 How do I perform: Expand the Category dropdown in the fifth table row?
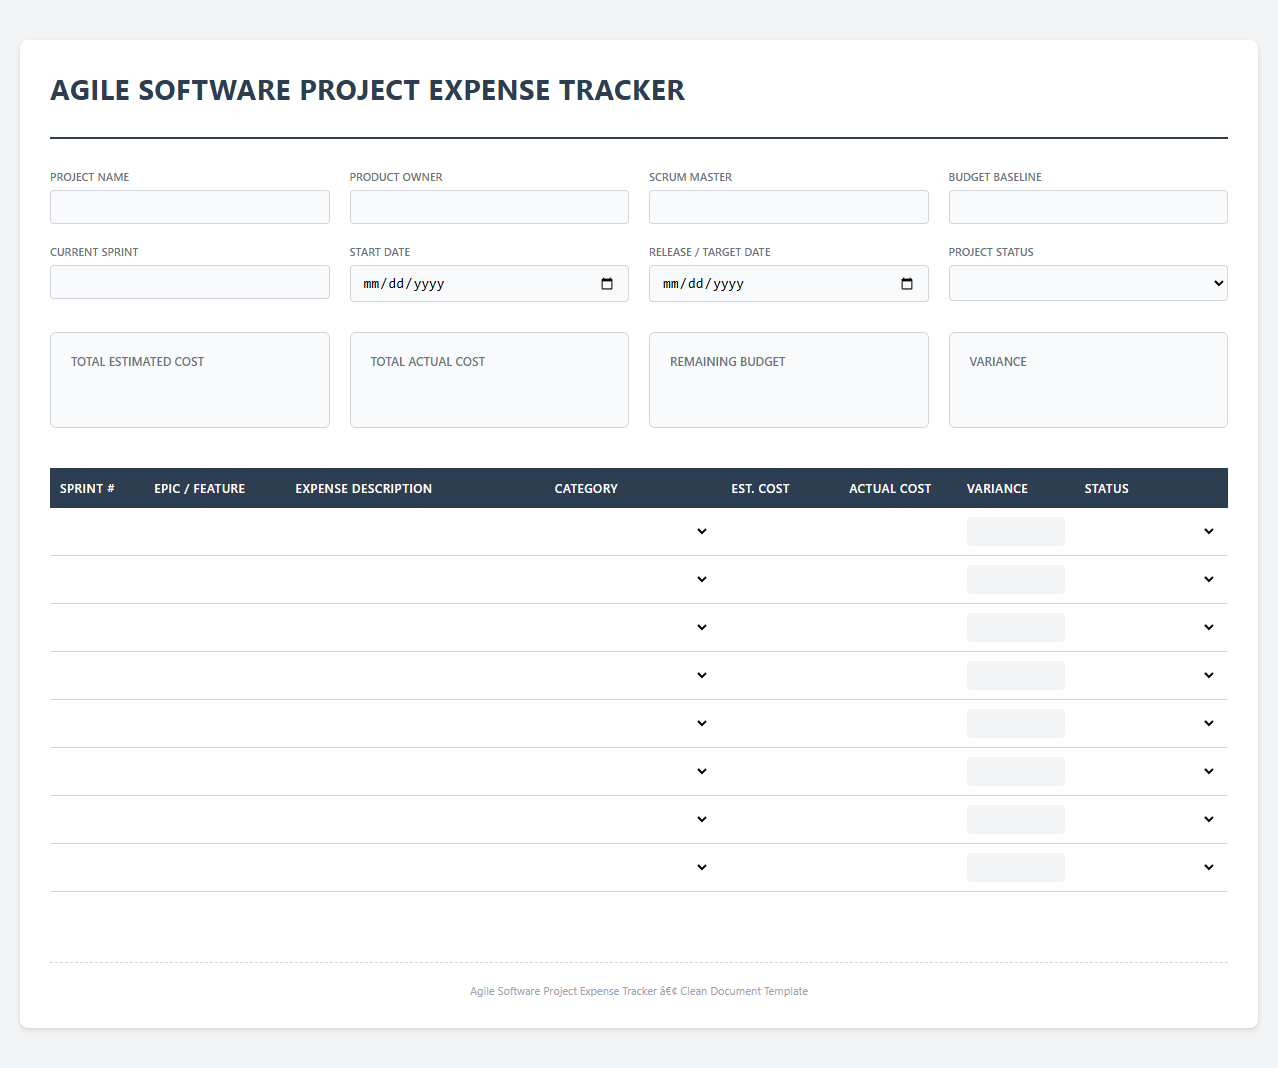coord(633,723)
